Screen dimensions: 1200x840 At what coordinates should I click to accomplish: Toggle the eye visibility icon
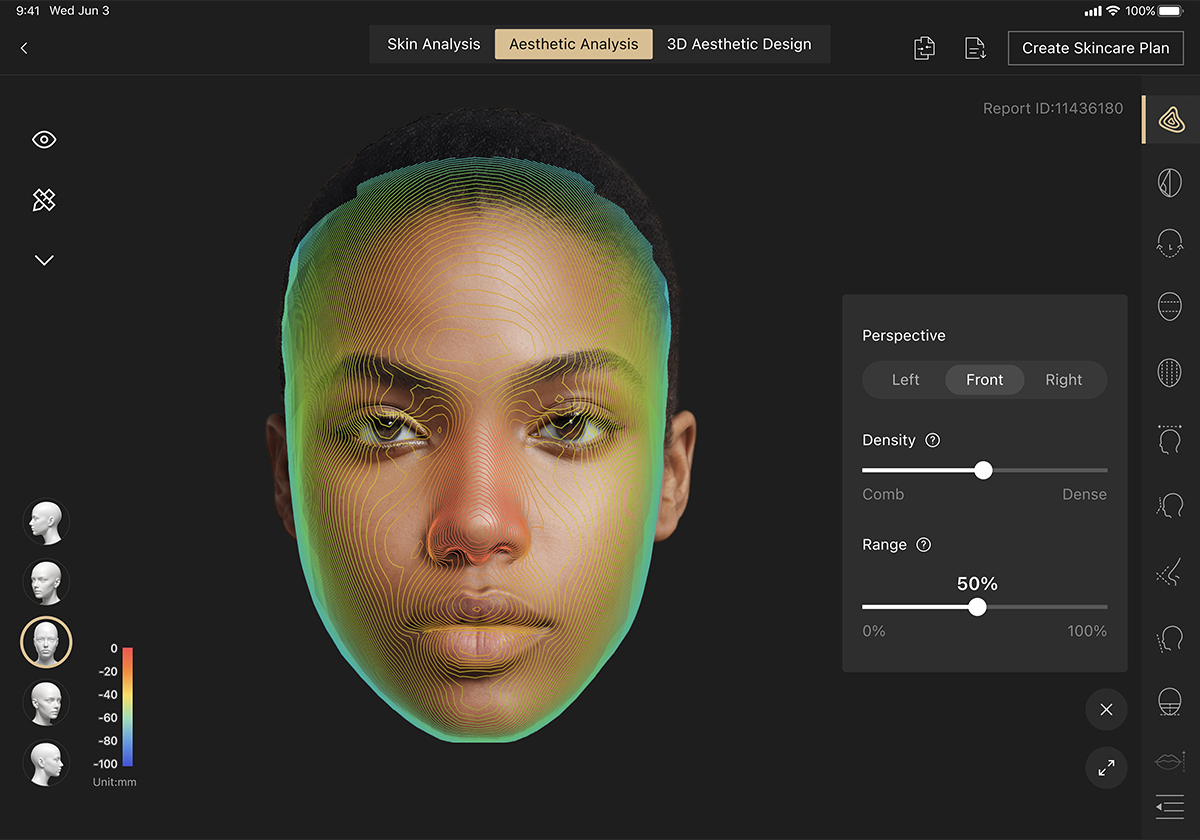[44, 139]
